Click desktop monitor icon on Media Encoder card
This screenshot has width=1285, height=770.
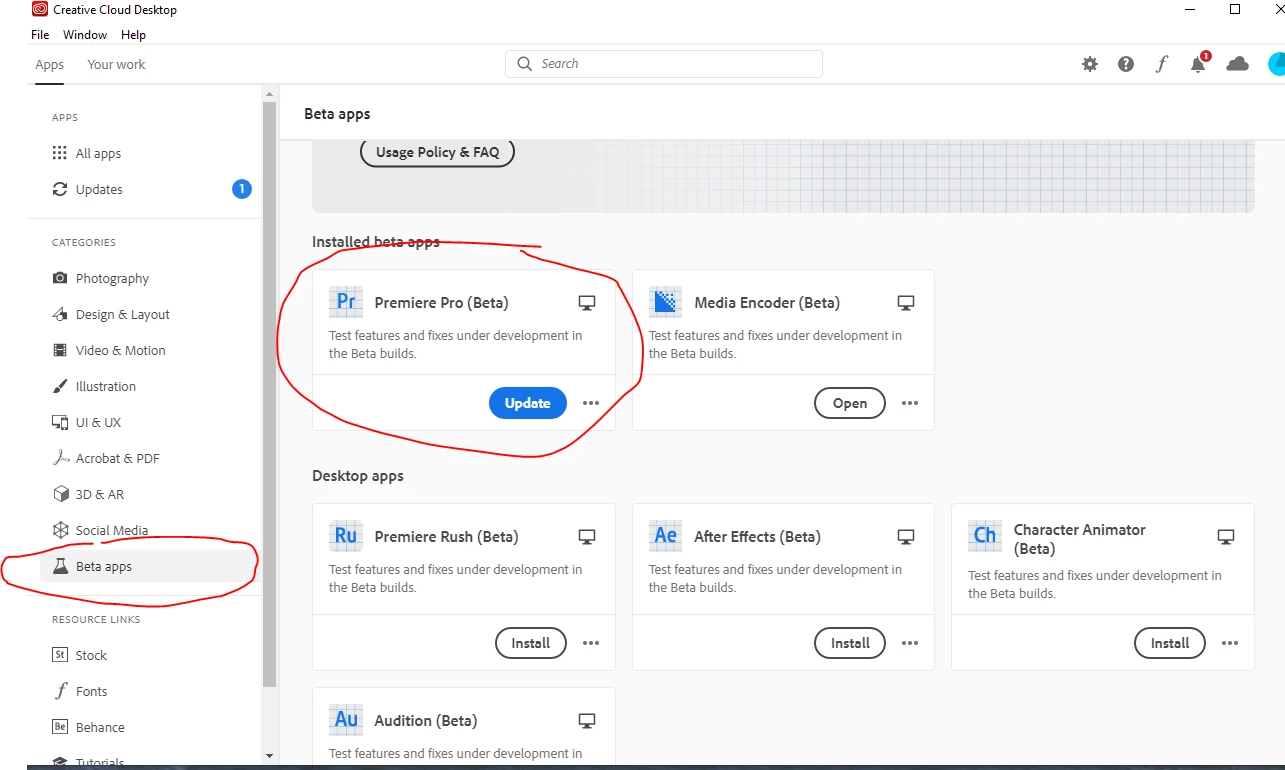(x=906, y=303)
